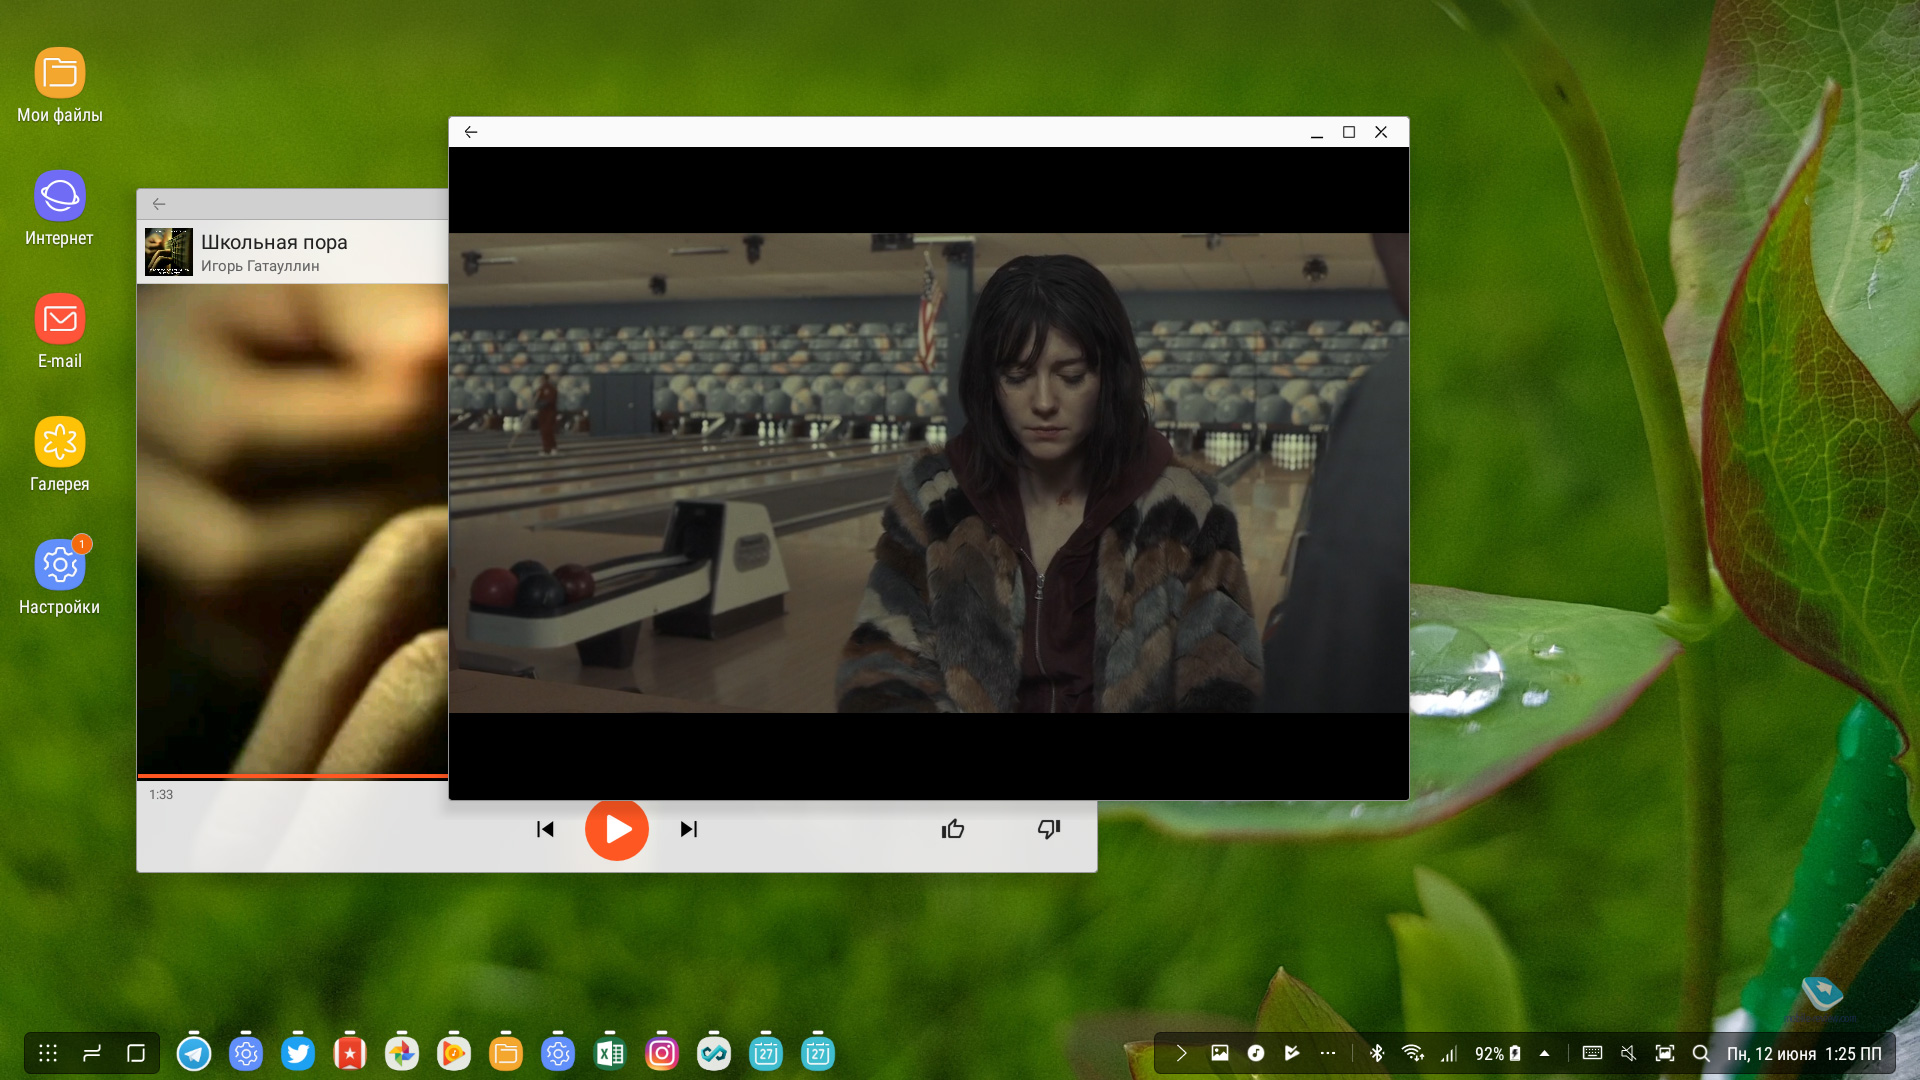The width and height of the screenshot is (1920, 1080).
Task: Click the home button on taskbar
Action: [136, 1053]
